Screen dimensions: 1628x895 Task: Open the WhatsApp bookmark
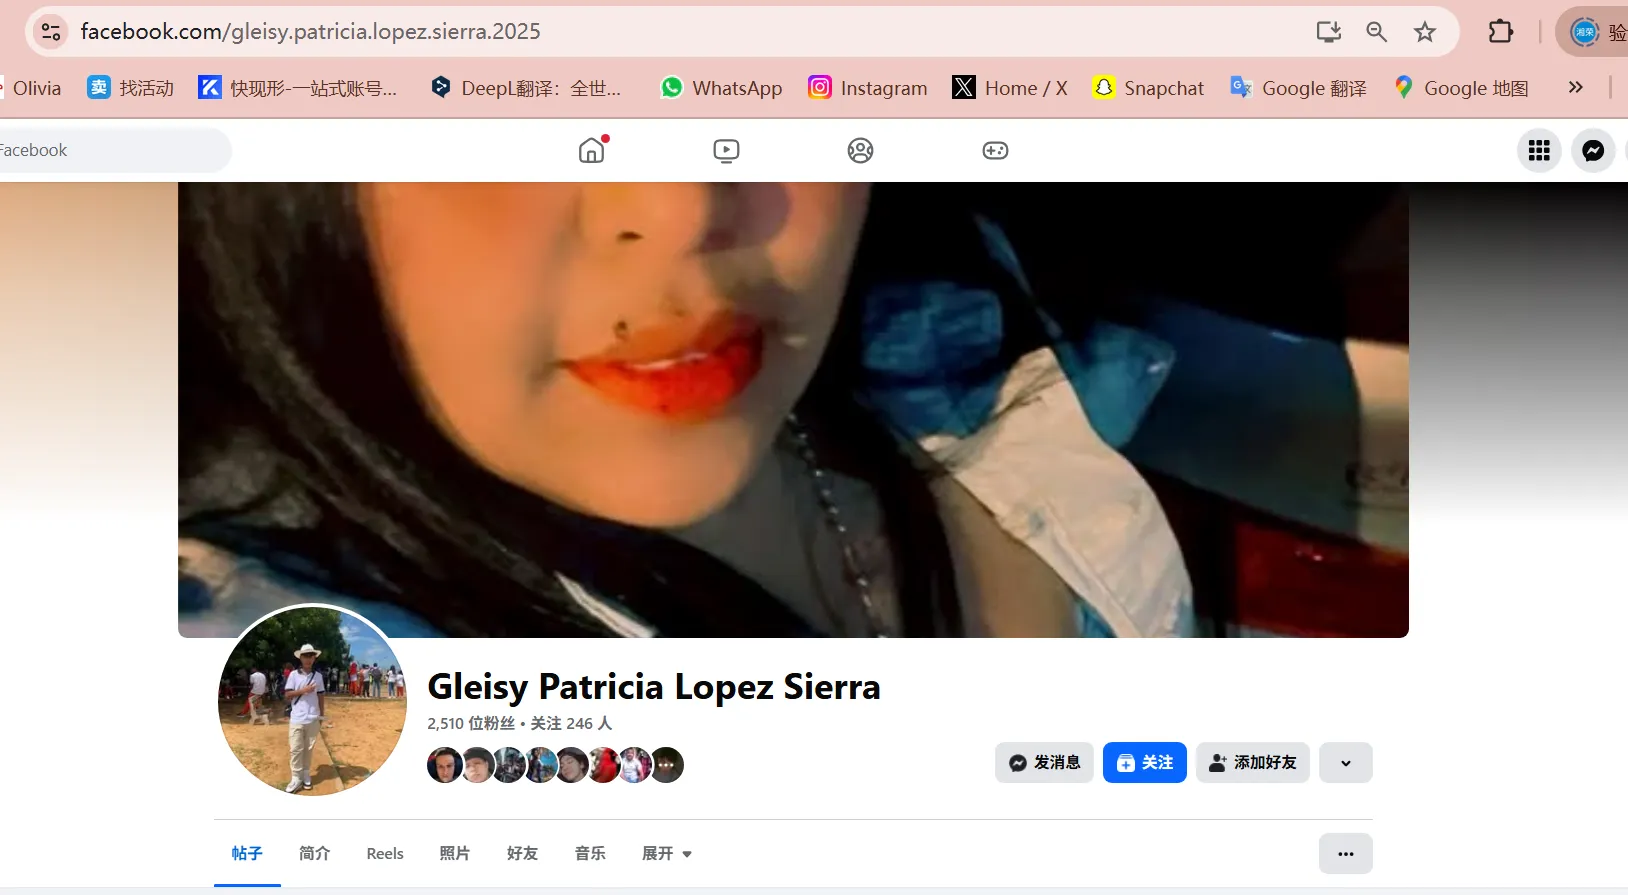coord(721,88)
